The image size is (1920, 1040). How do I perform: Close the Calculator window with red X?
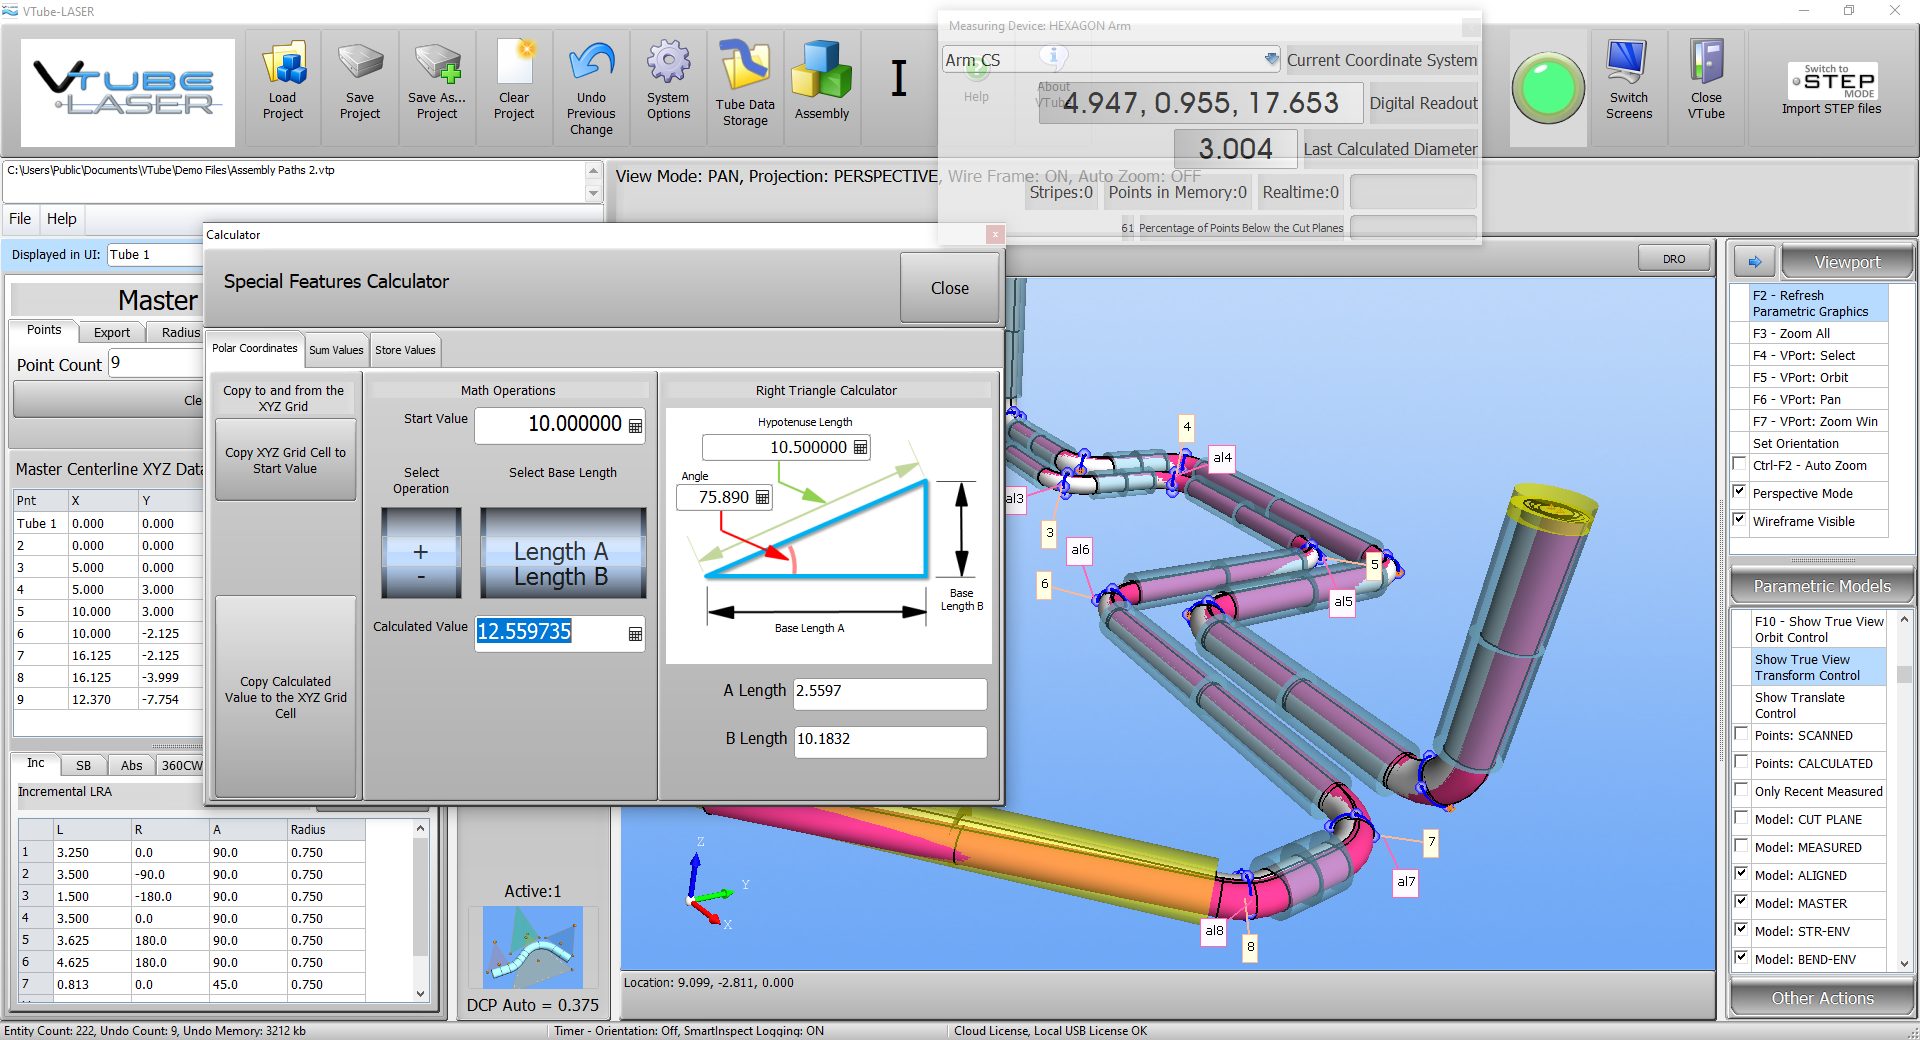tap(994, 235)
